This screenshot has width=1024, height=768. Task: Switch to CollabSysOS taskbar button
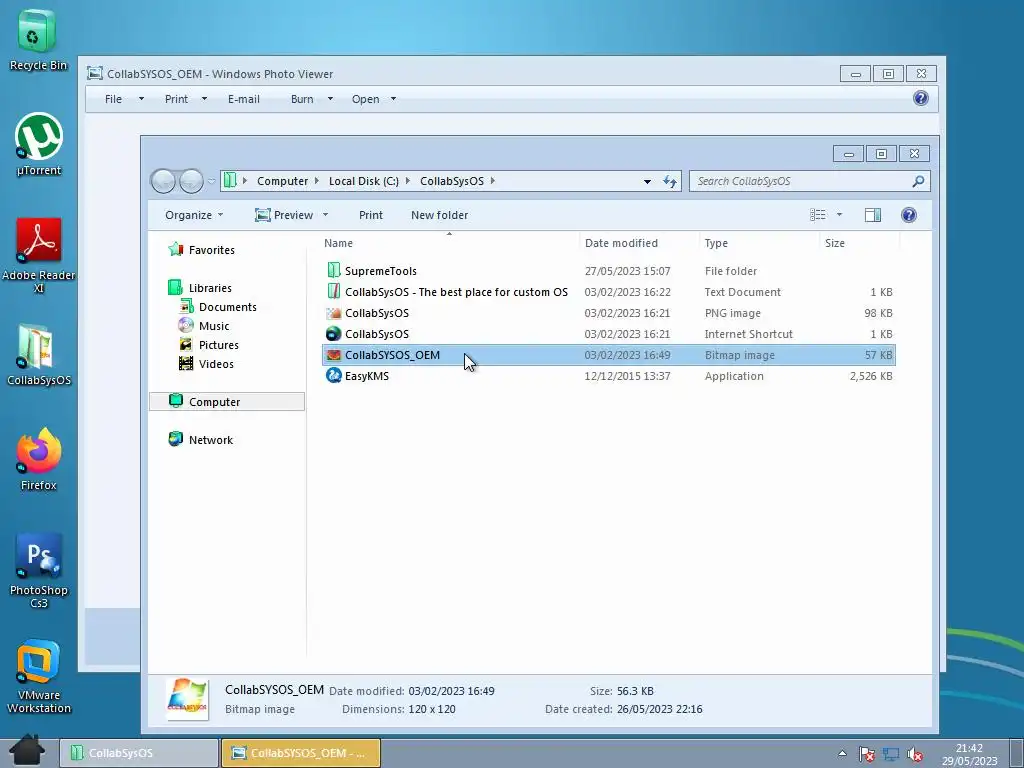139,753
